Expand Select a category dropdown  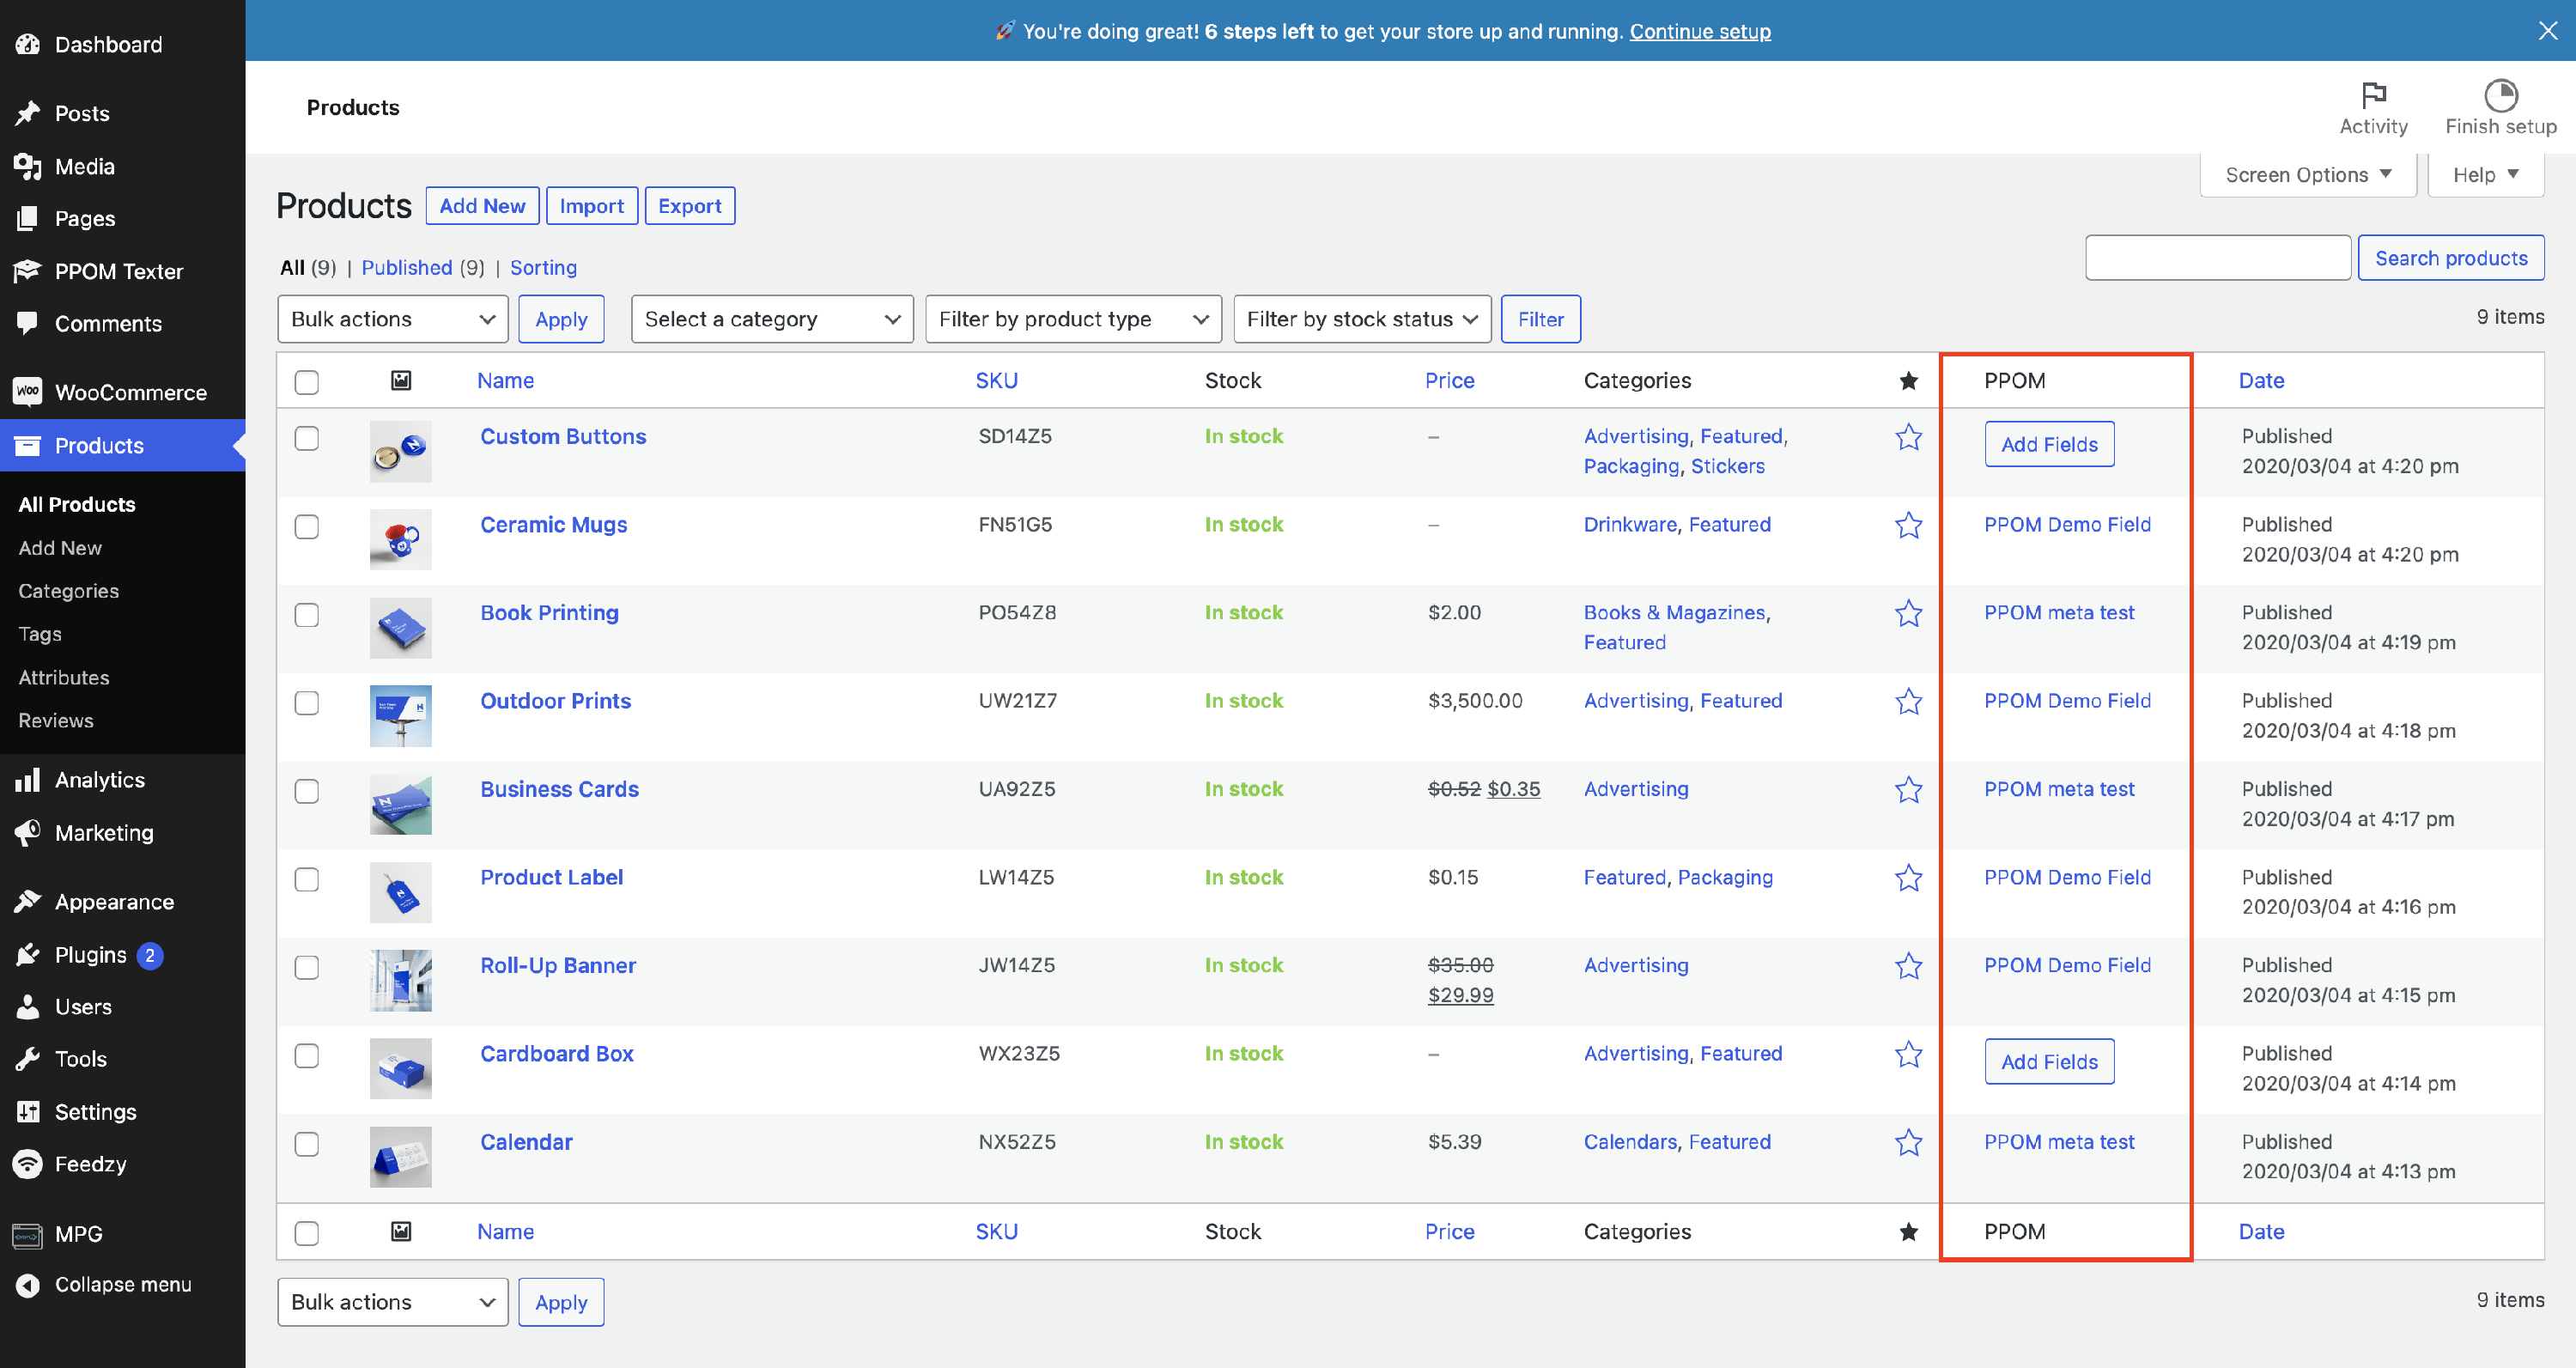771,319
